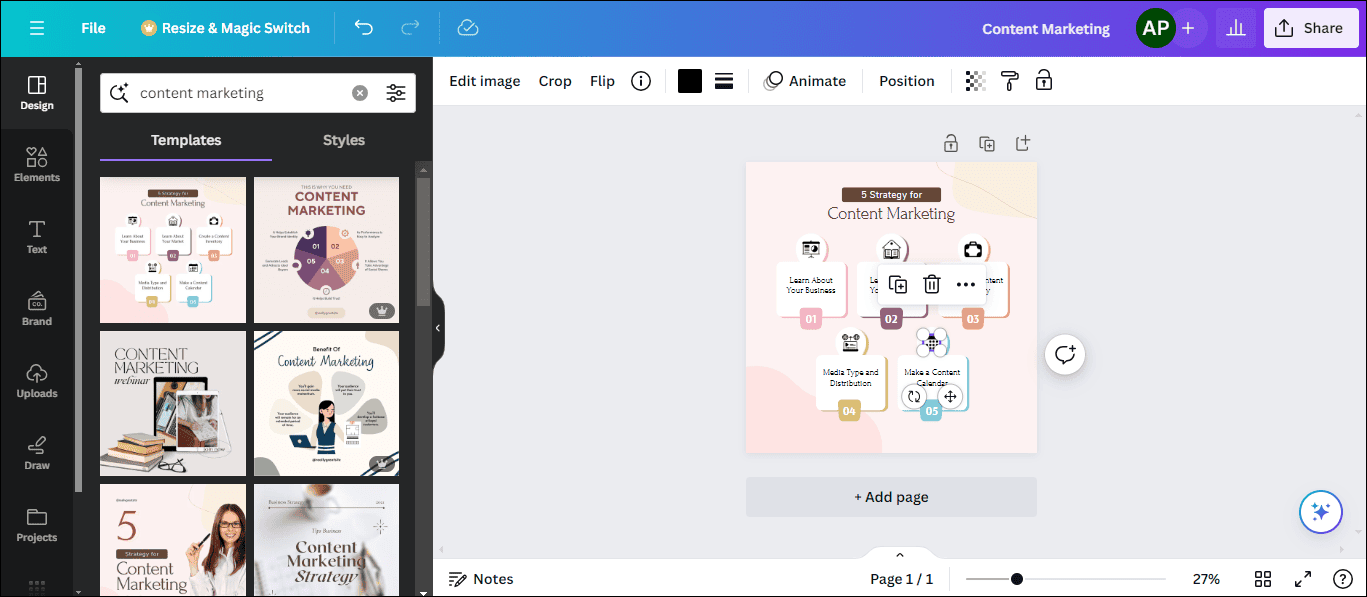
Task: Toggle the lock icon in the toolbar
Action: [x=1044, y=81]
